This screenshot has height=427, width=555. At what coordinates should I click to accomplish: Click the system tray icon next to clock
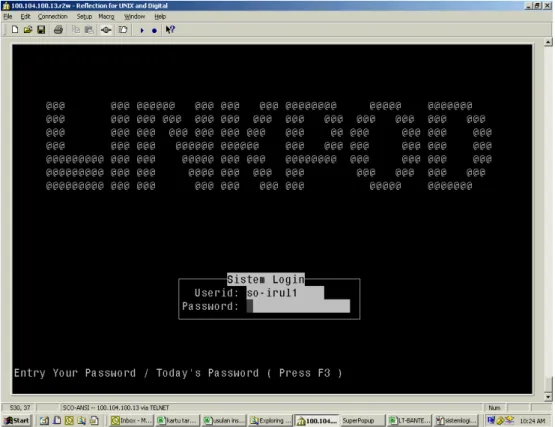[509, 420]
